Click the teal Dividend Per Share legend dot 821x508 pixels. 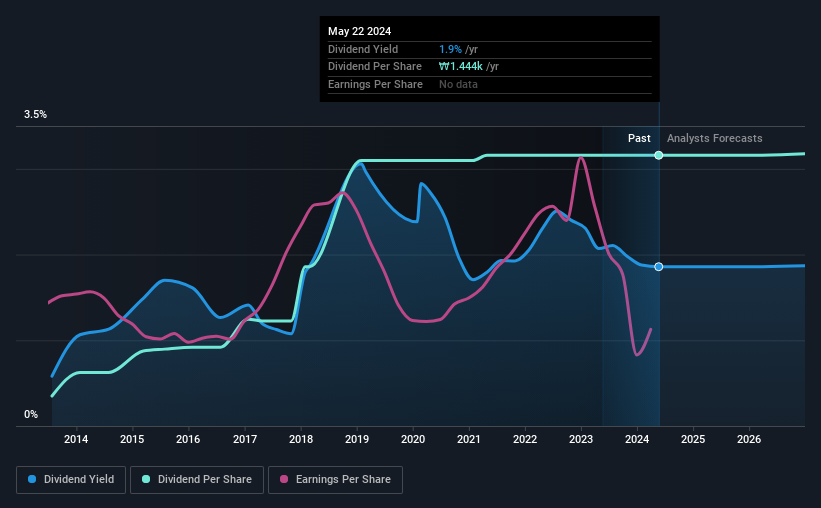146,479
